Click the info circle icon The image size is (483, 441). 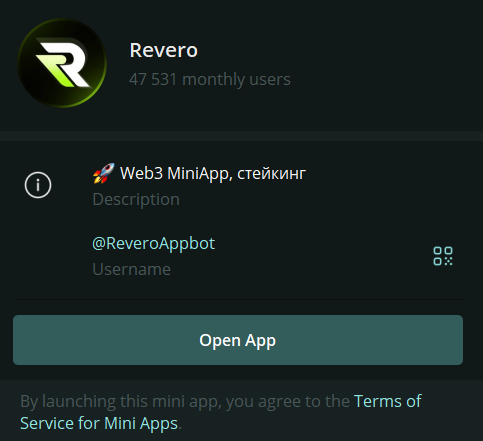tap(38, 185)
